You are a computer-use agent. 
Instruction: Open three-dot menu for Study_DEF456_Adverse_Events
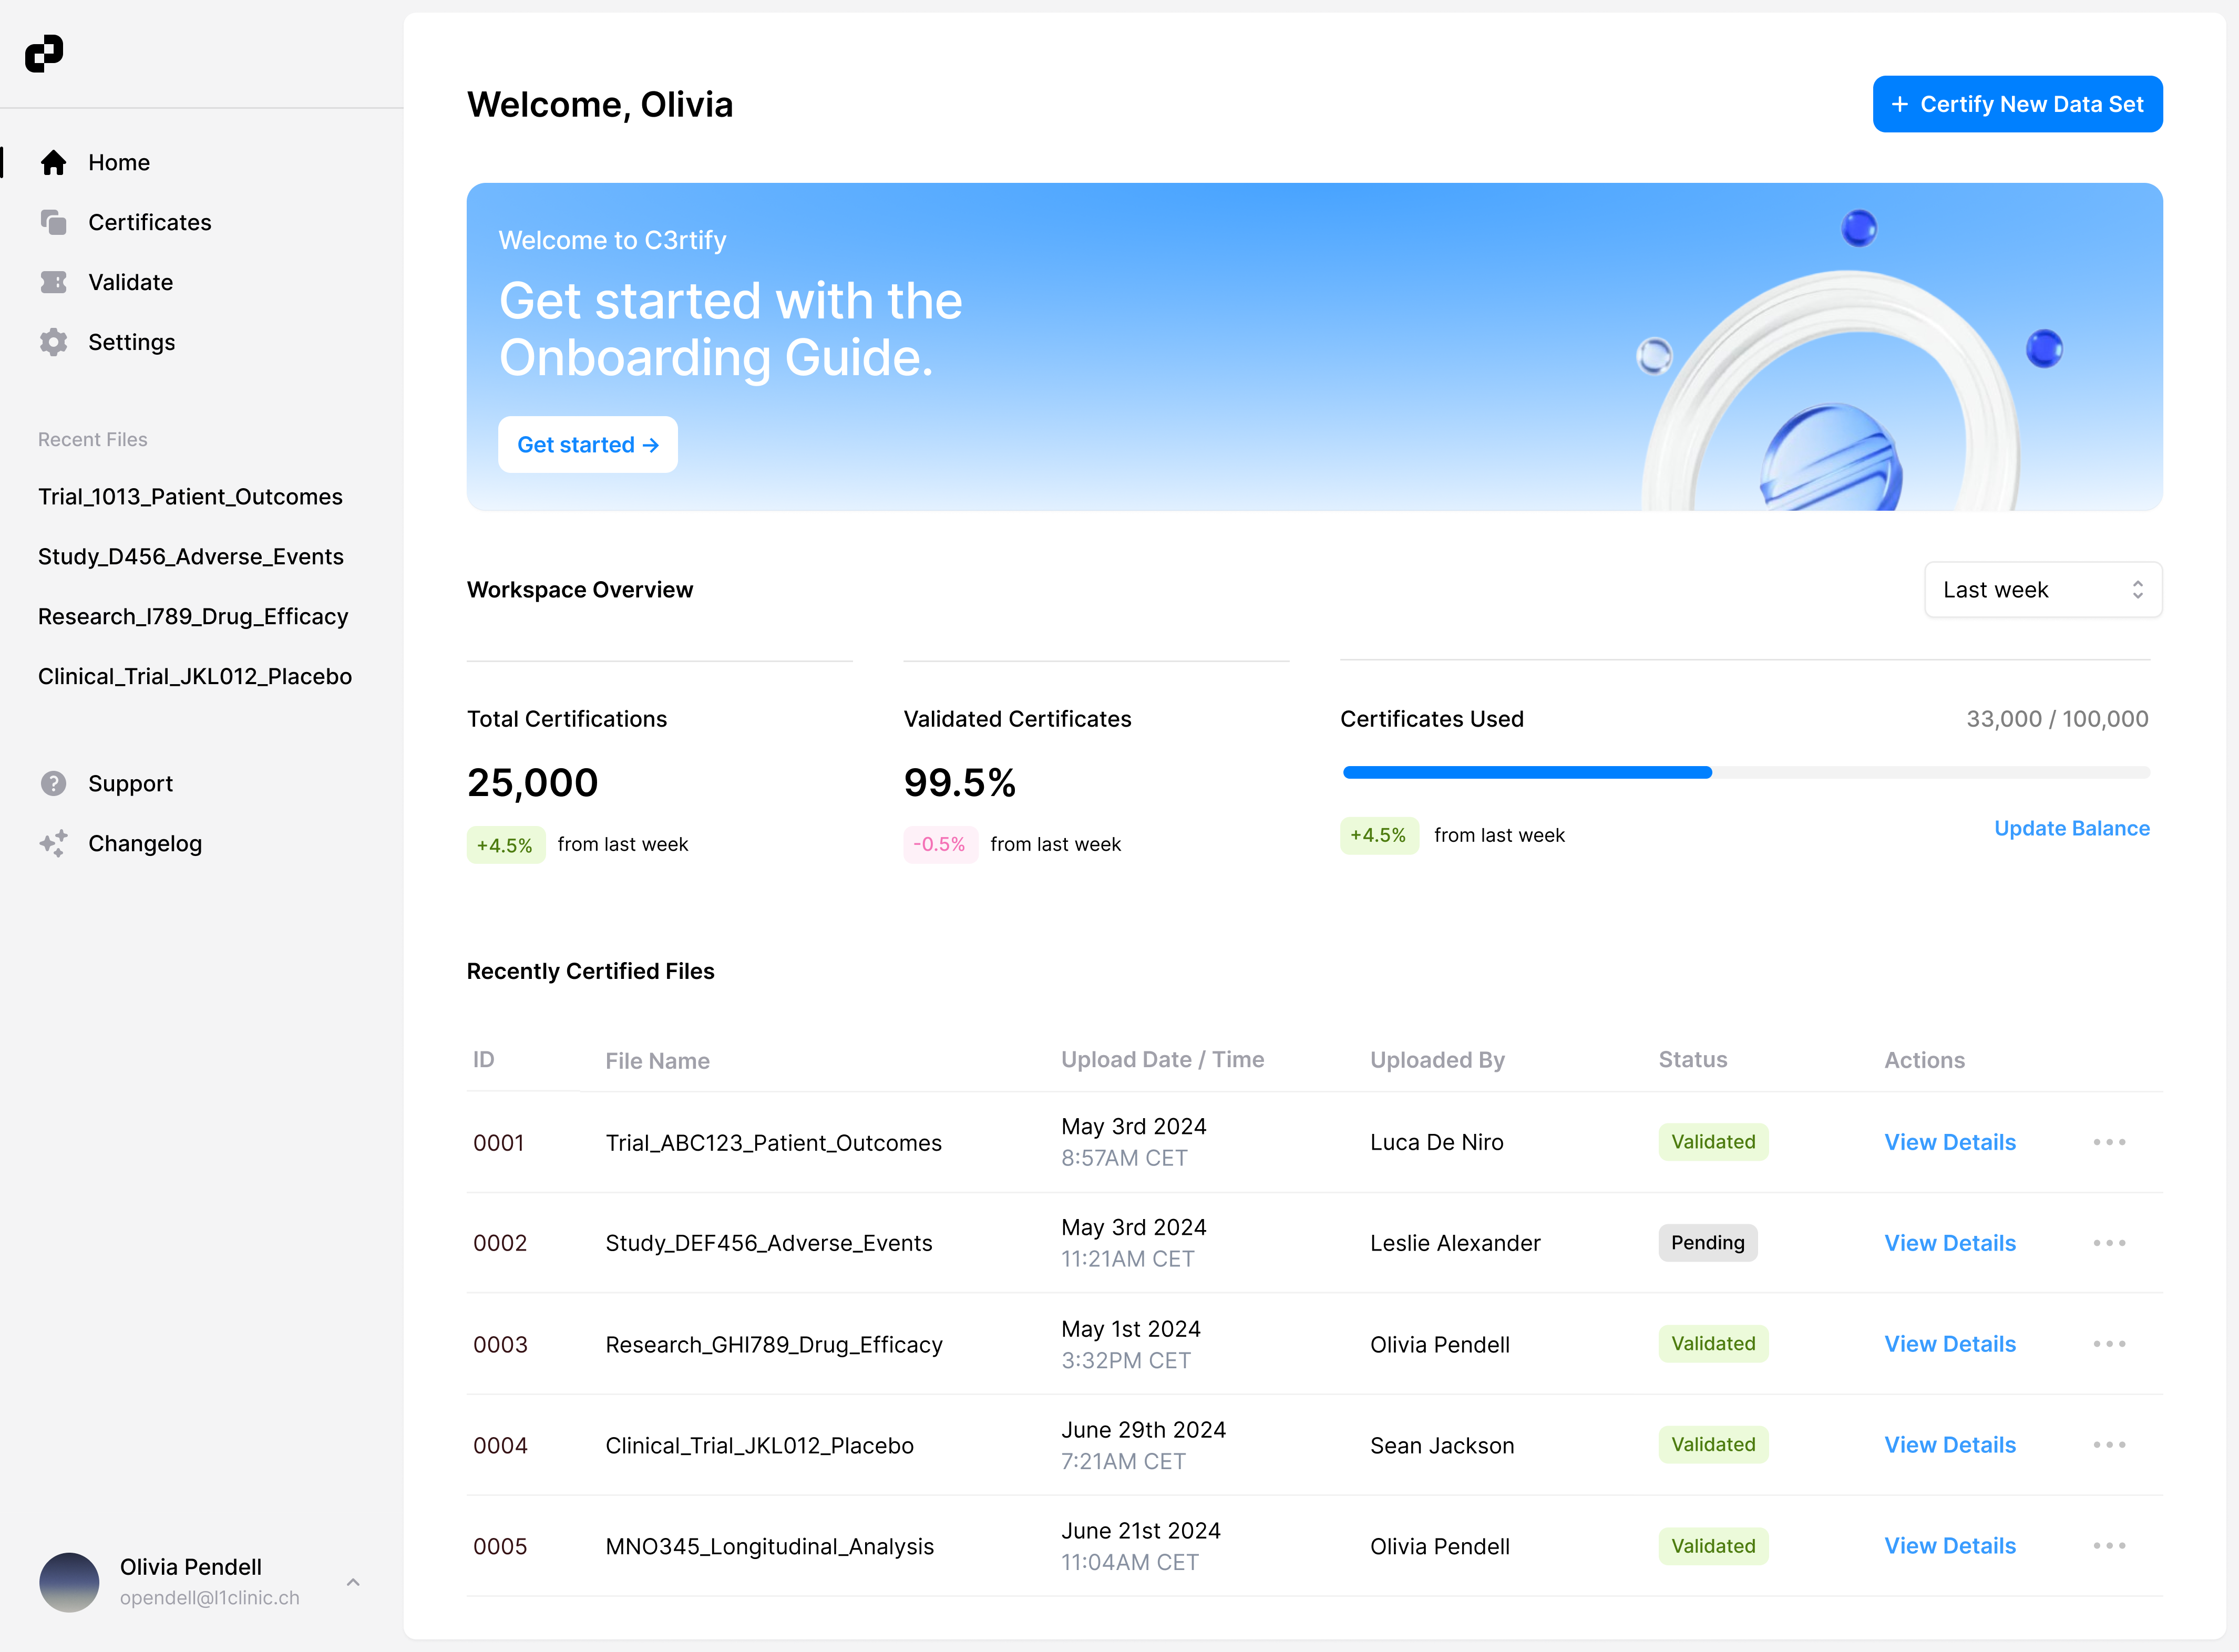(x=2109, y=1243)
